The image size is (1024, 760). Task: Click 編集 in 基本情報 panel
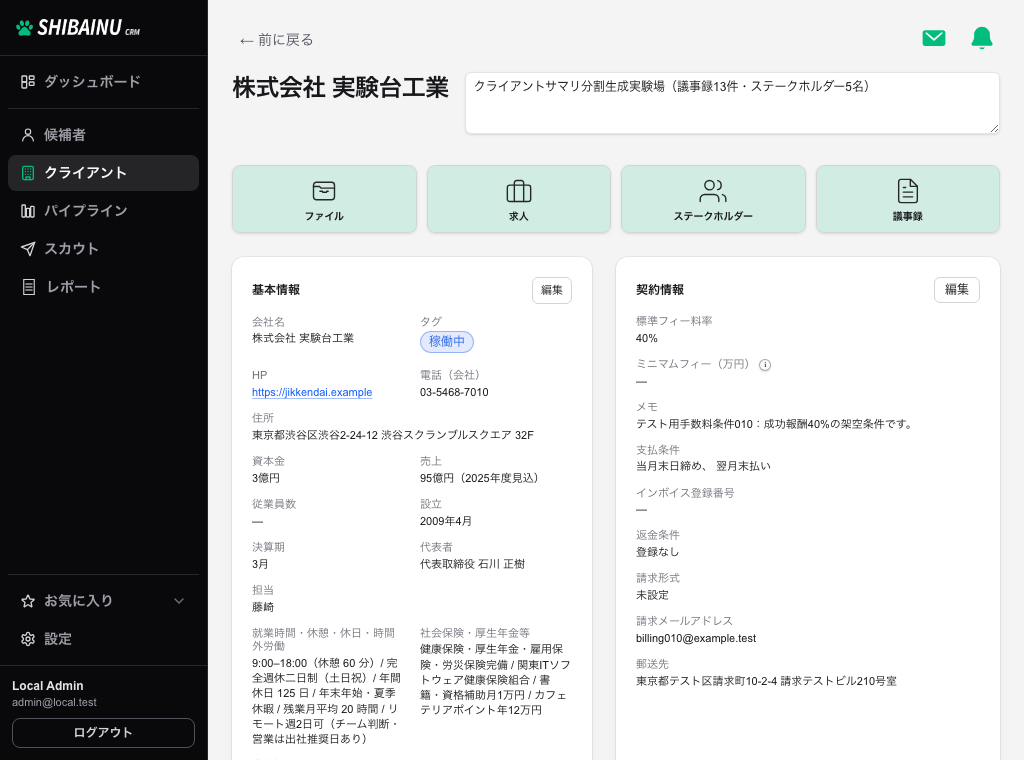552,290
